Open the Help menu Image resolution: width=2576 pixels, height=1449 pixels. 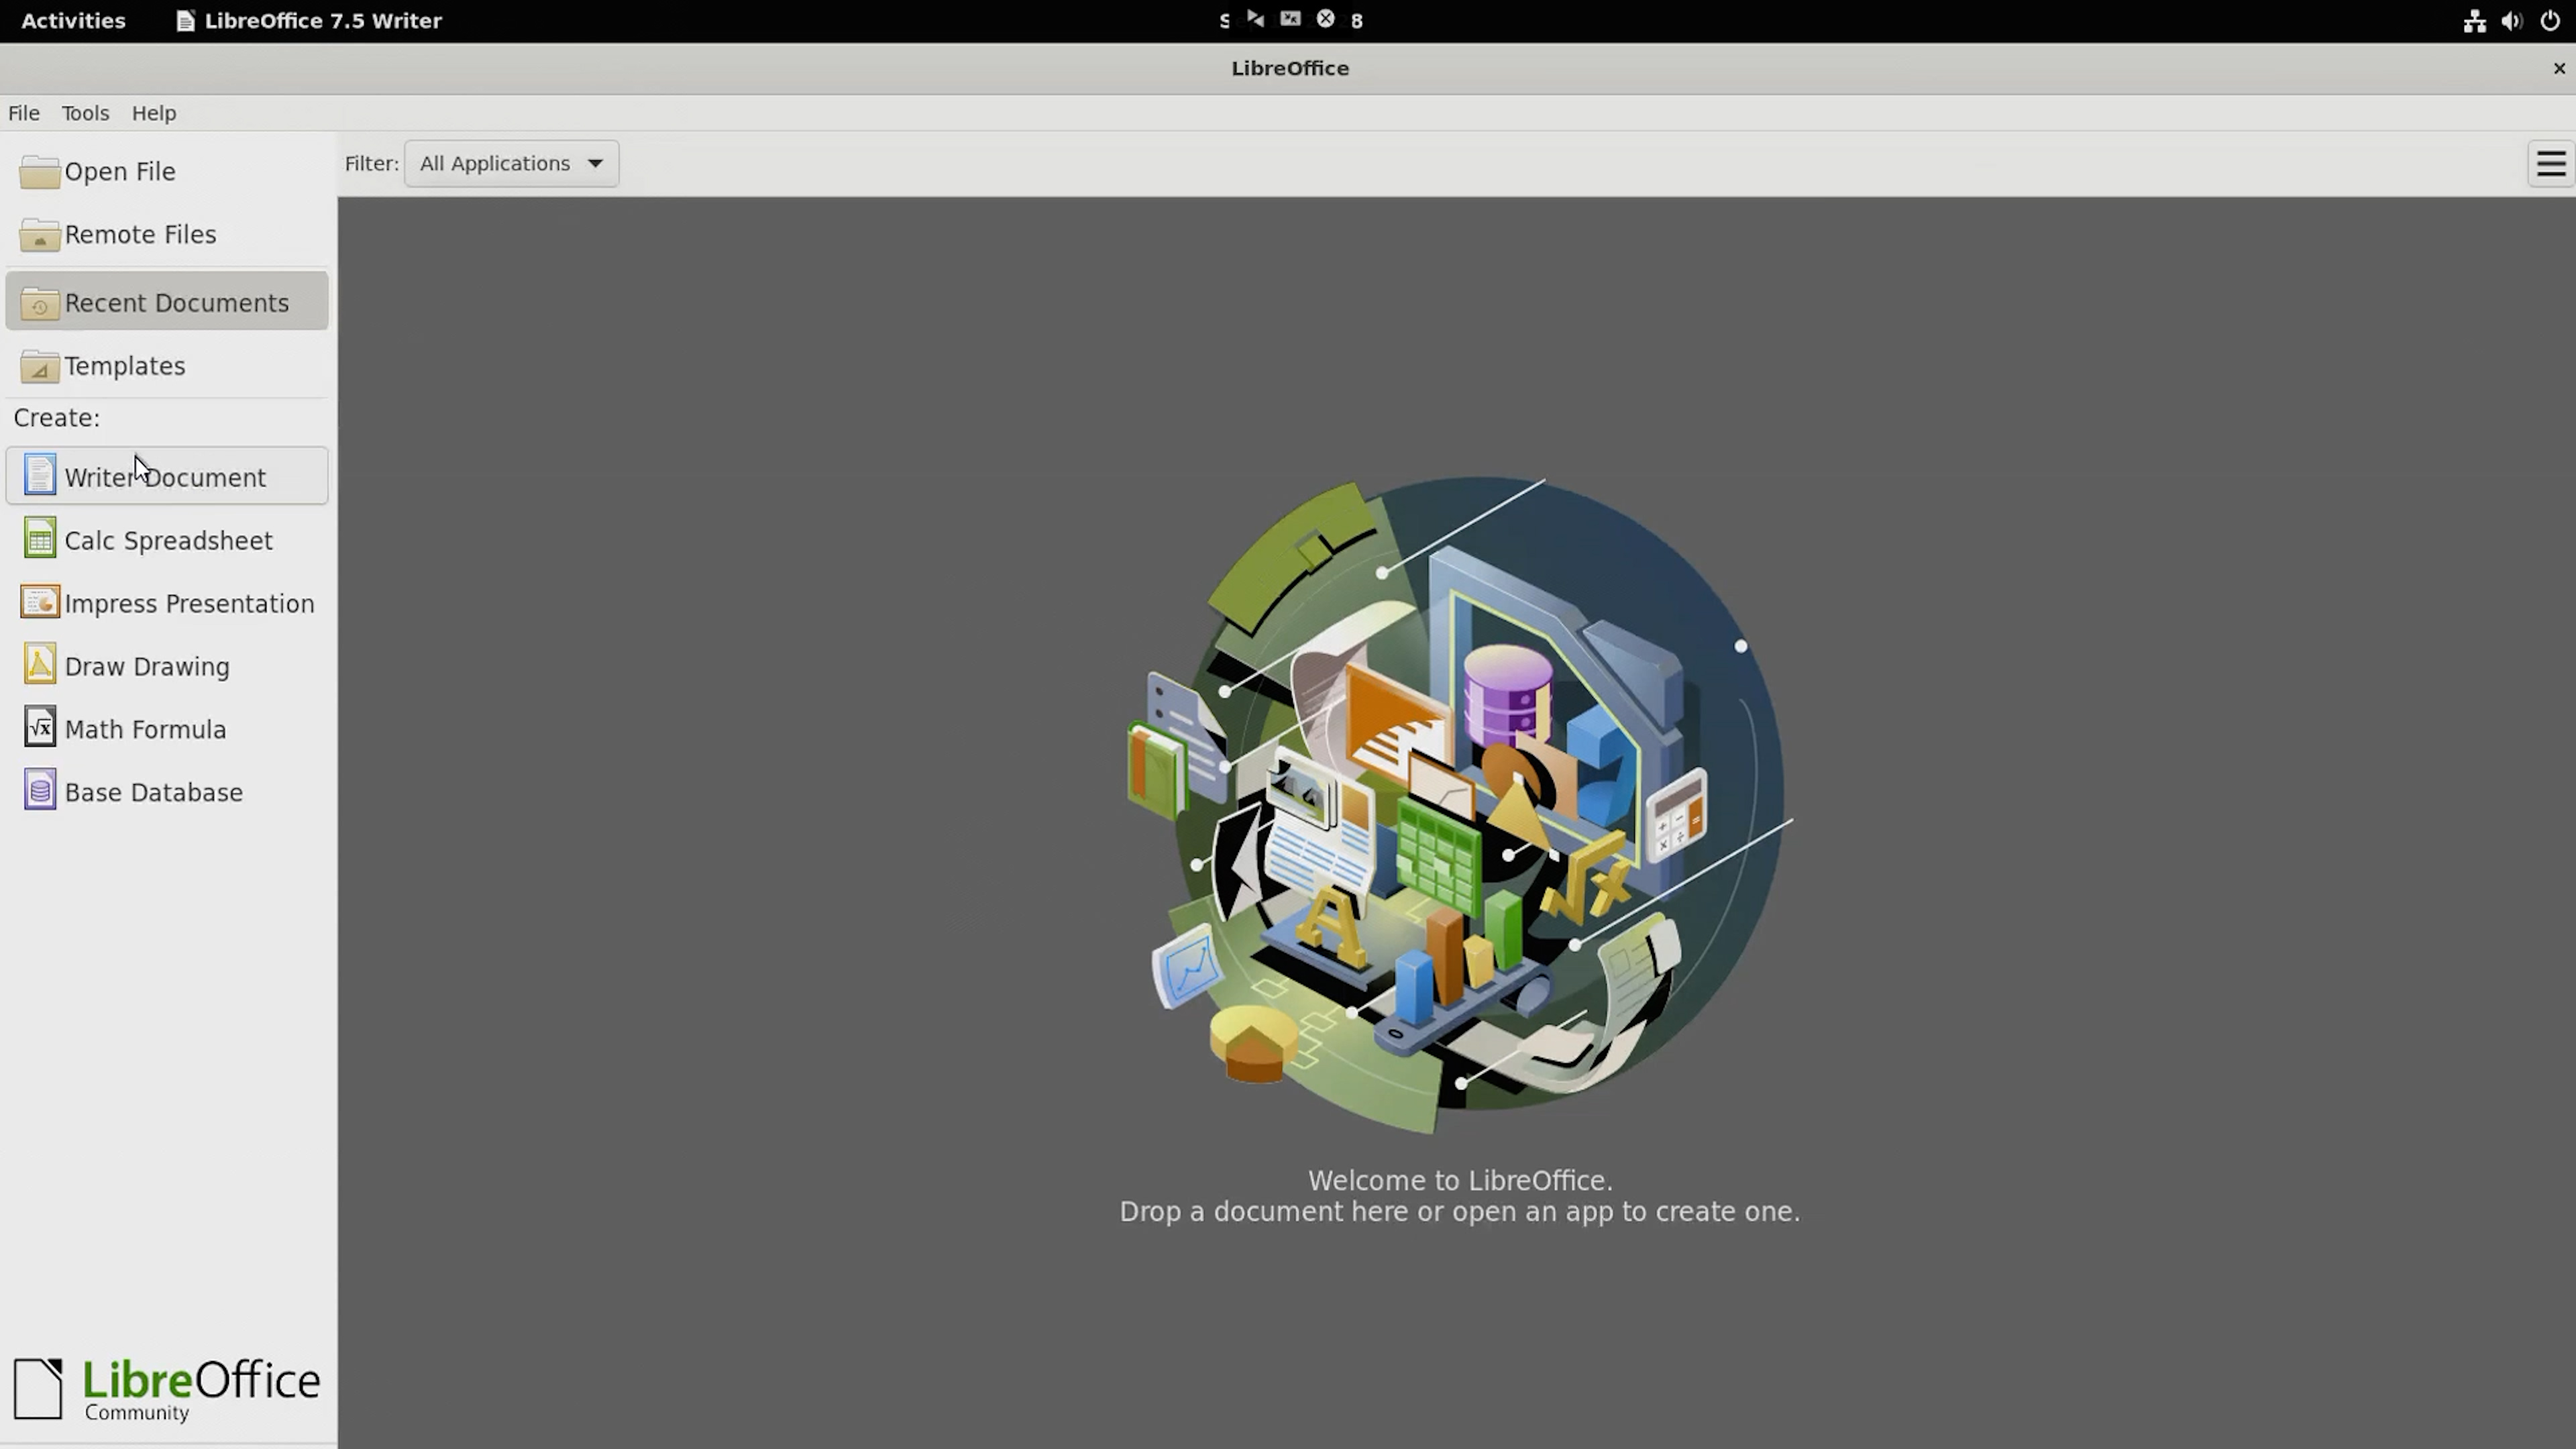pyautogui.click(x=154, y=113)
